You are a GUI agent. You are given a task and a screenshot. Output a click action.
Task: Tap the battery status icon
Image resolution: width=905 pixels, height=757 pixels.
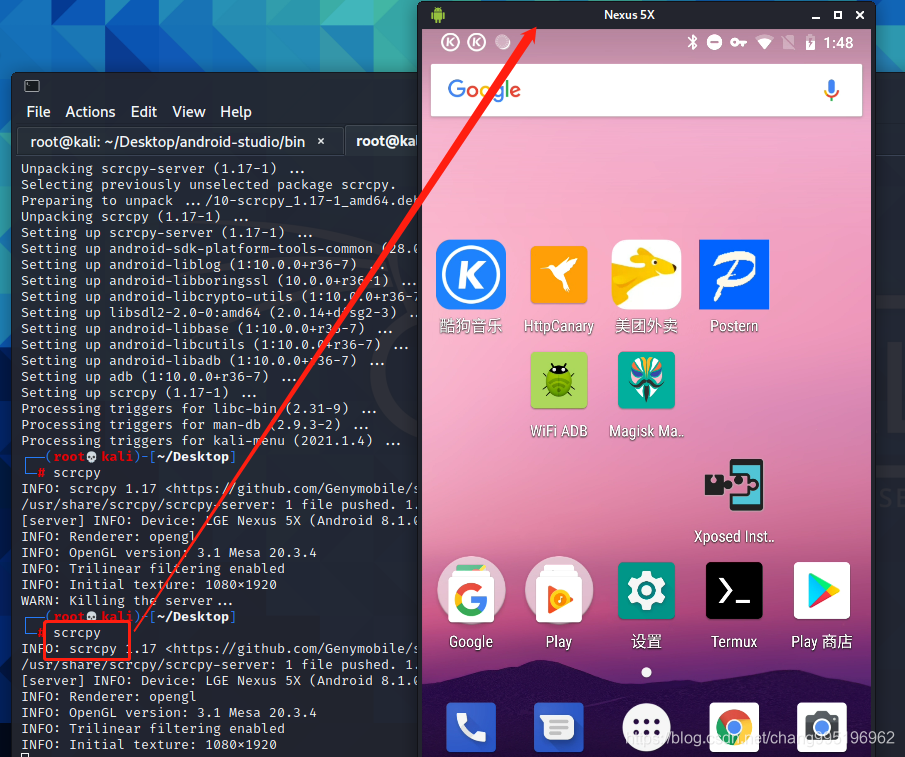[810, 42]
